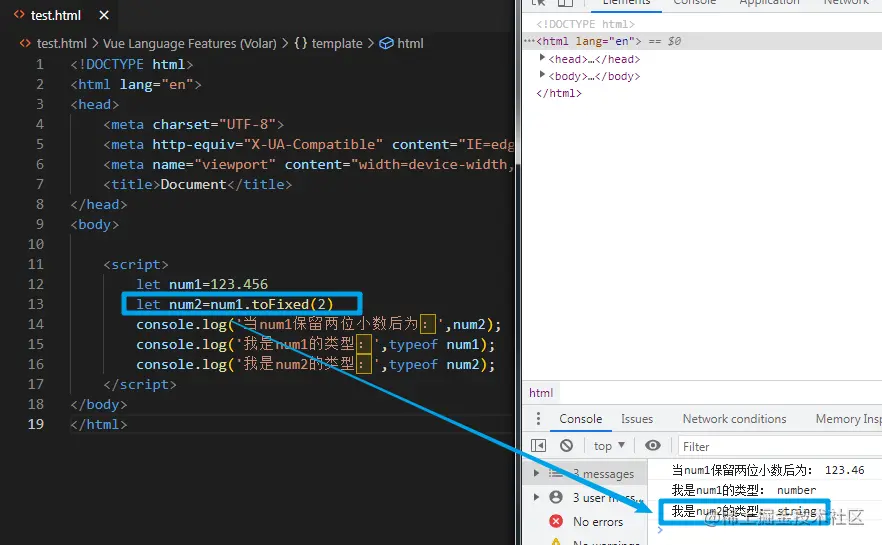This screenshot has width=882, height=545.
Task: Open the Issues drawer tab
Action: 637,419
